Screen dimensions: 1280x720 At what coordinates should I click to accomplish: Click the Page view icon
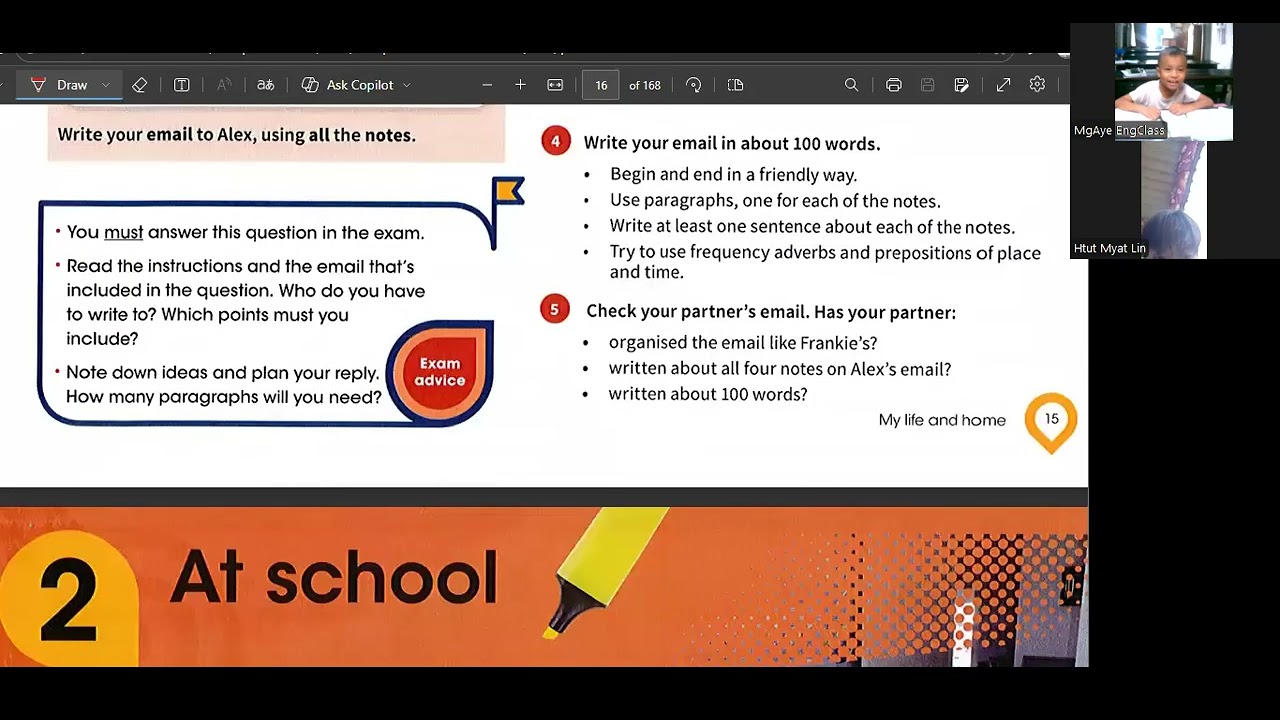[736, 85]
